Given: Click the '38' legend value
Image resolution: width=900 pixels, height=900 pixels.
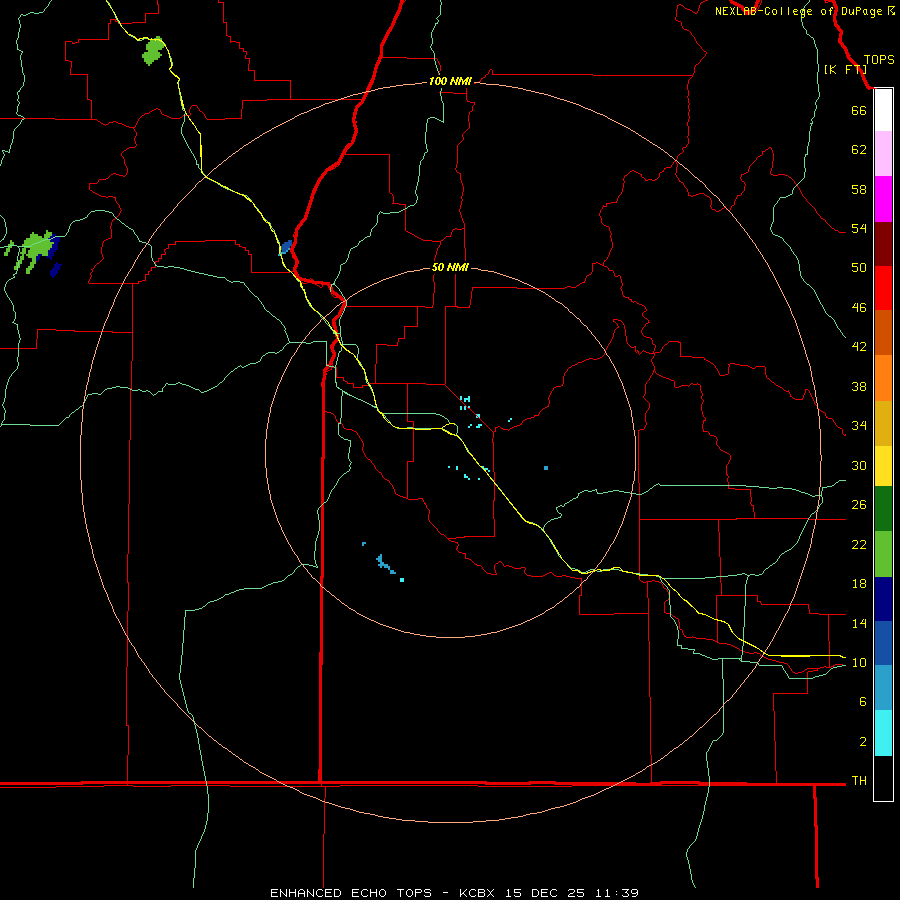Looking at the screenshot, I should click(859, 387).
